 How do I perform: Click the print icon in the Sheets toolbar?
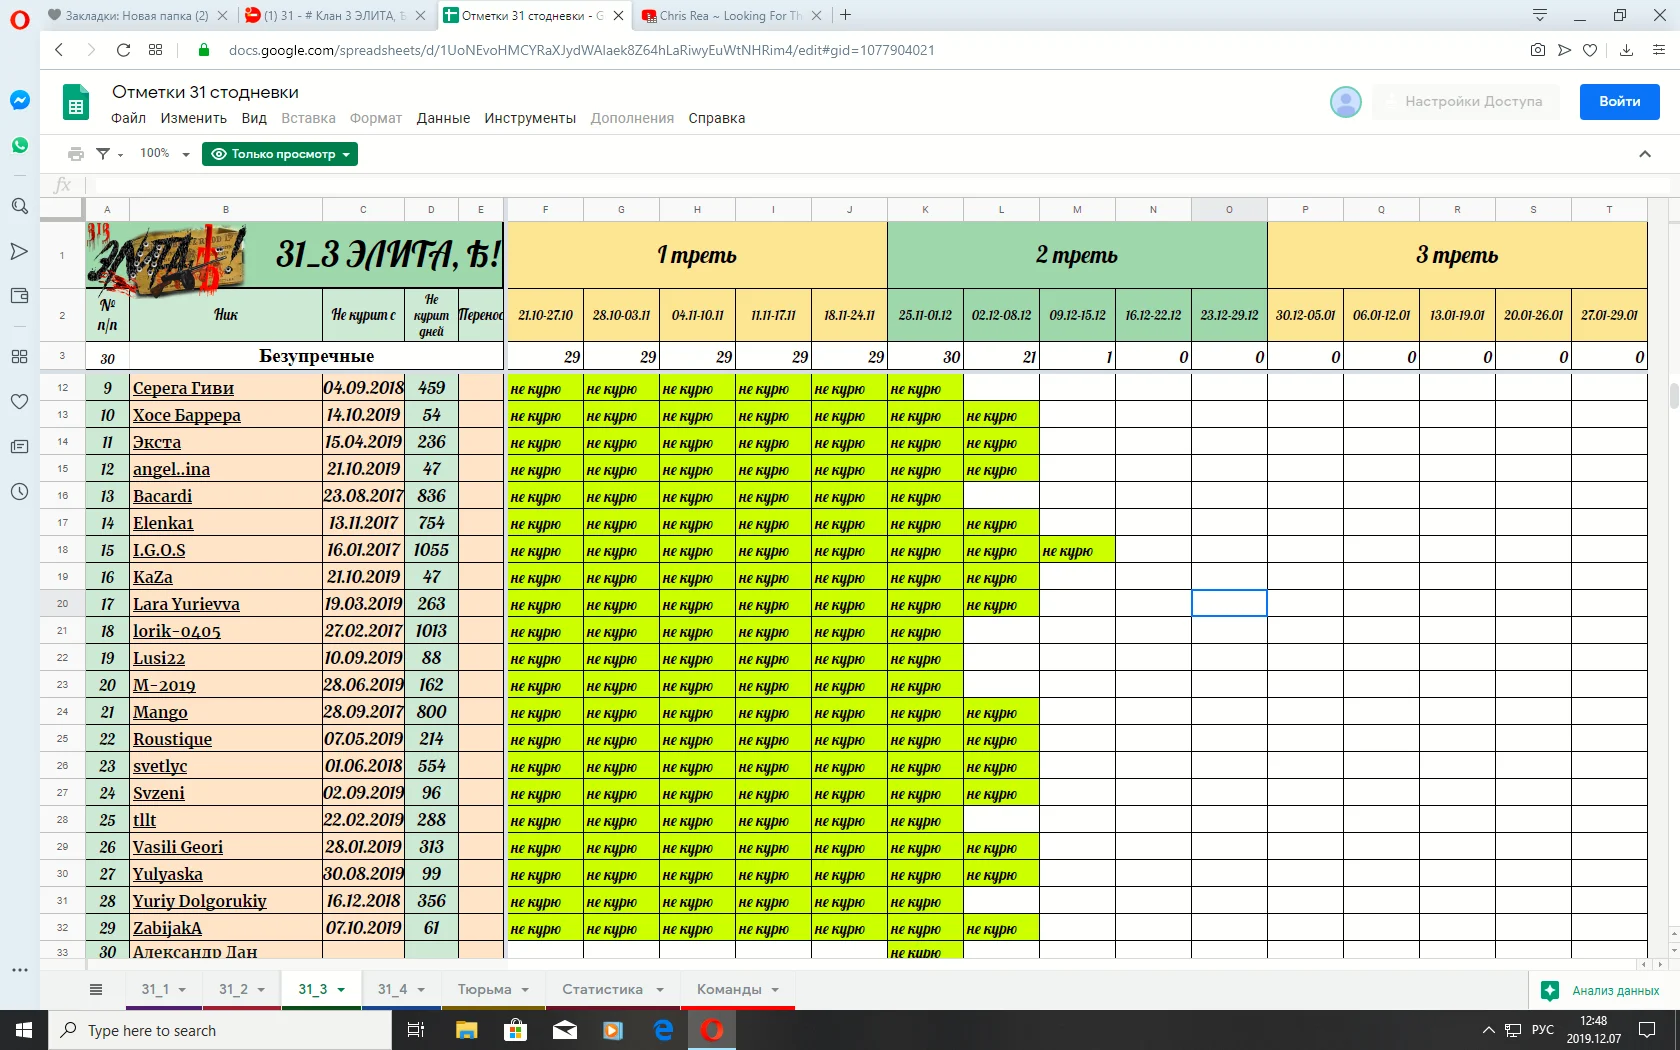76,154
